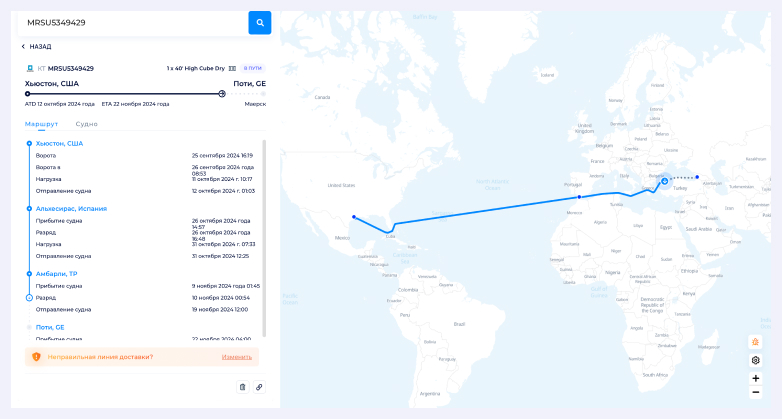This screenshot has width=782, height=419.
Task: Open the Судно tab
Action: point(87,124)
